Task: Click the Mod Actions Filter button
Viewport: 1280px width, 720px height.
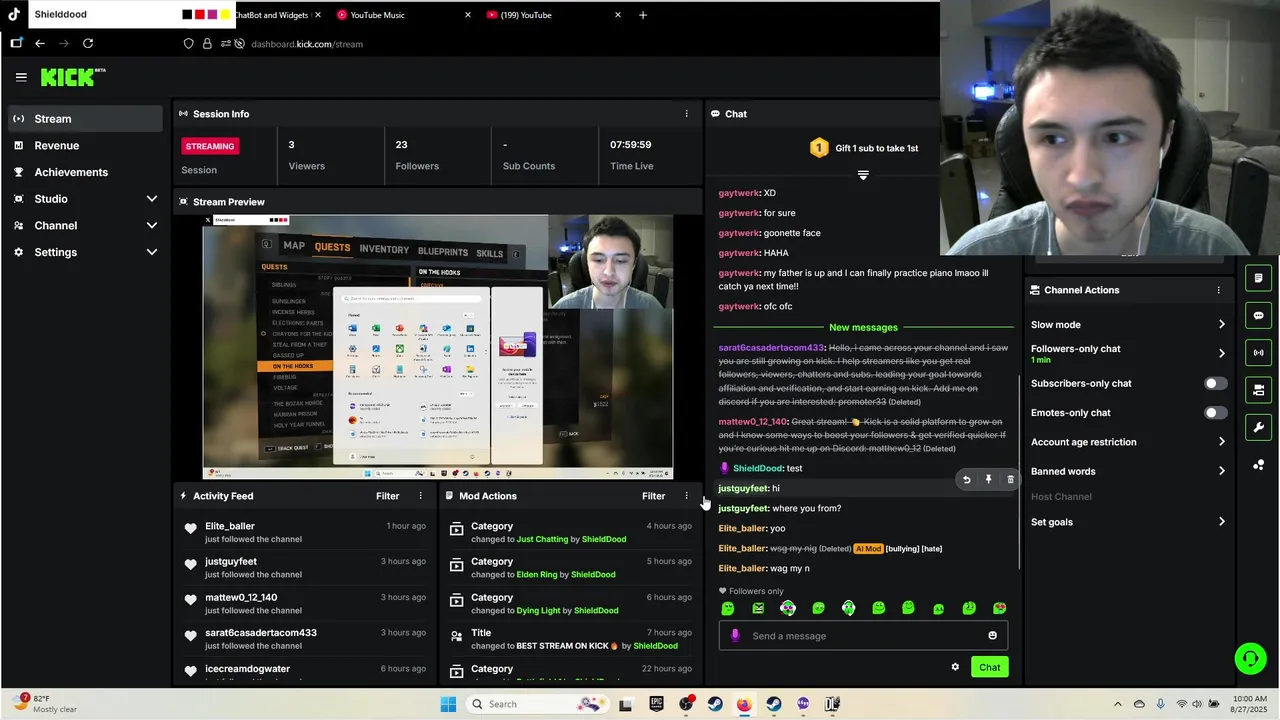Action: pos(653,496)
